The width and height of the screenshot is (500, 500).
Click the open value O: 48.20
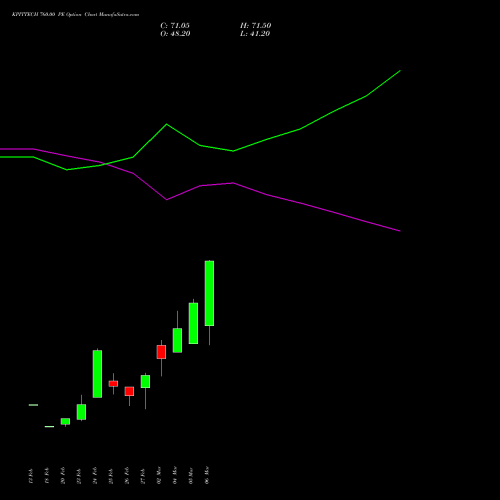point(175,34)
